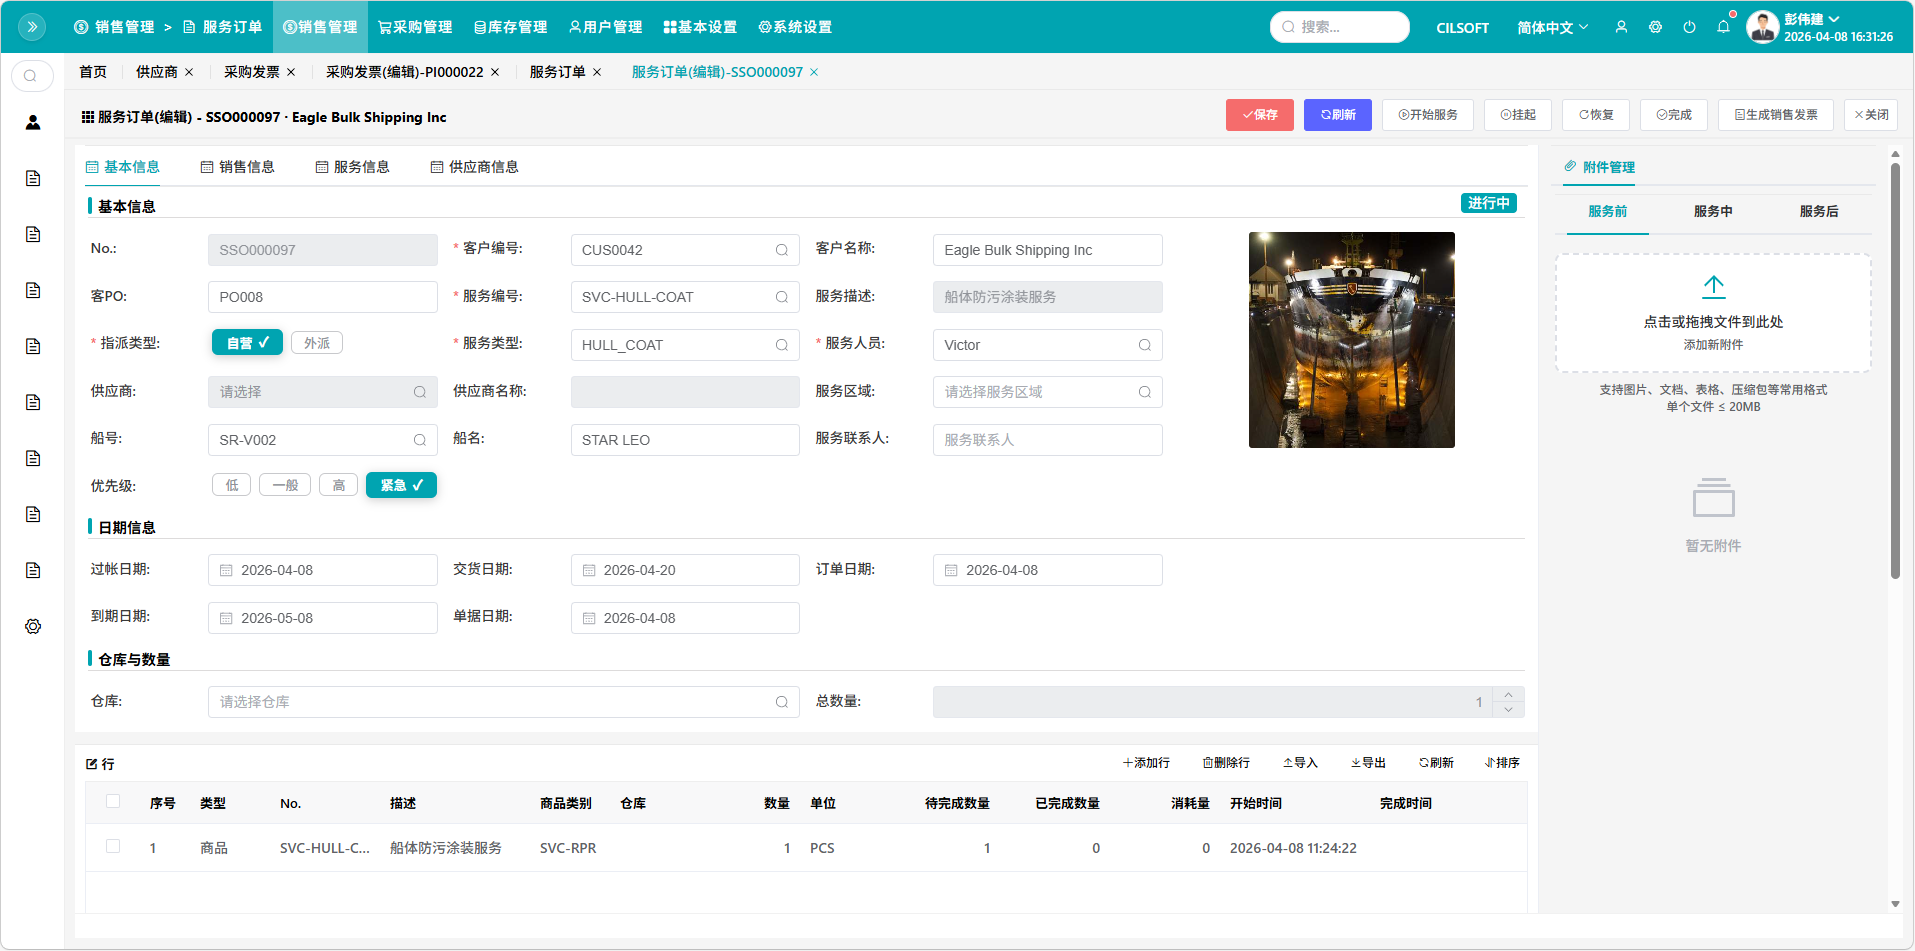Image resolution: width=1915 pixels, height=951 pixels.
Task: Click search icon in 客户编号 field
Action: click(x=782, y=250)
